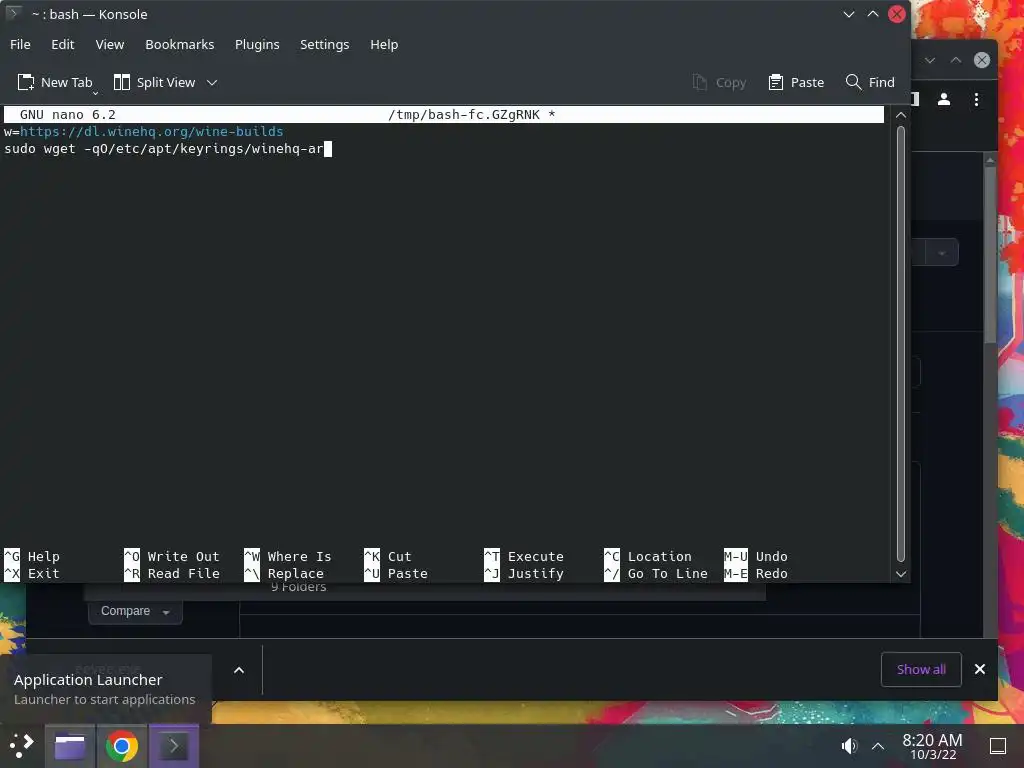This screenshot has height=768, width=1024.
Task: Open the Compare dropdown in background window
Action: pyautogui.click(x=135, y=611)
